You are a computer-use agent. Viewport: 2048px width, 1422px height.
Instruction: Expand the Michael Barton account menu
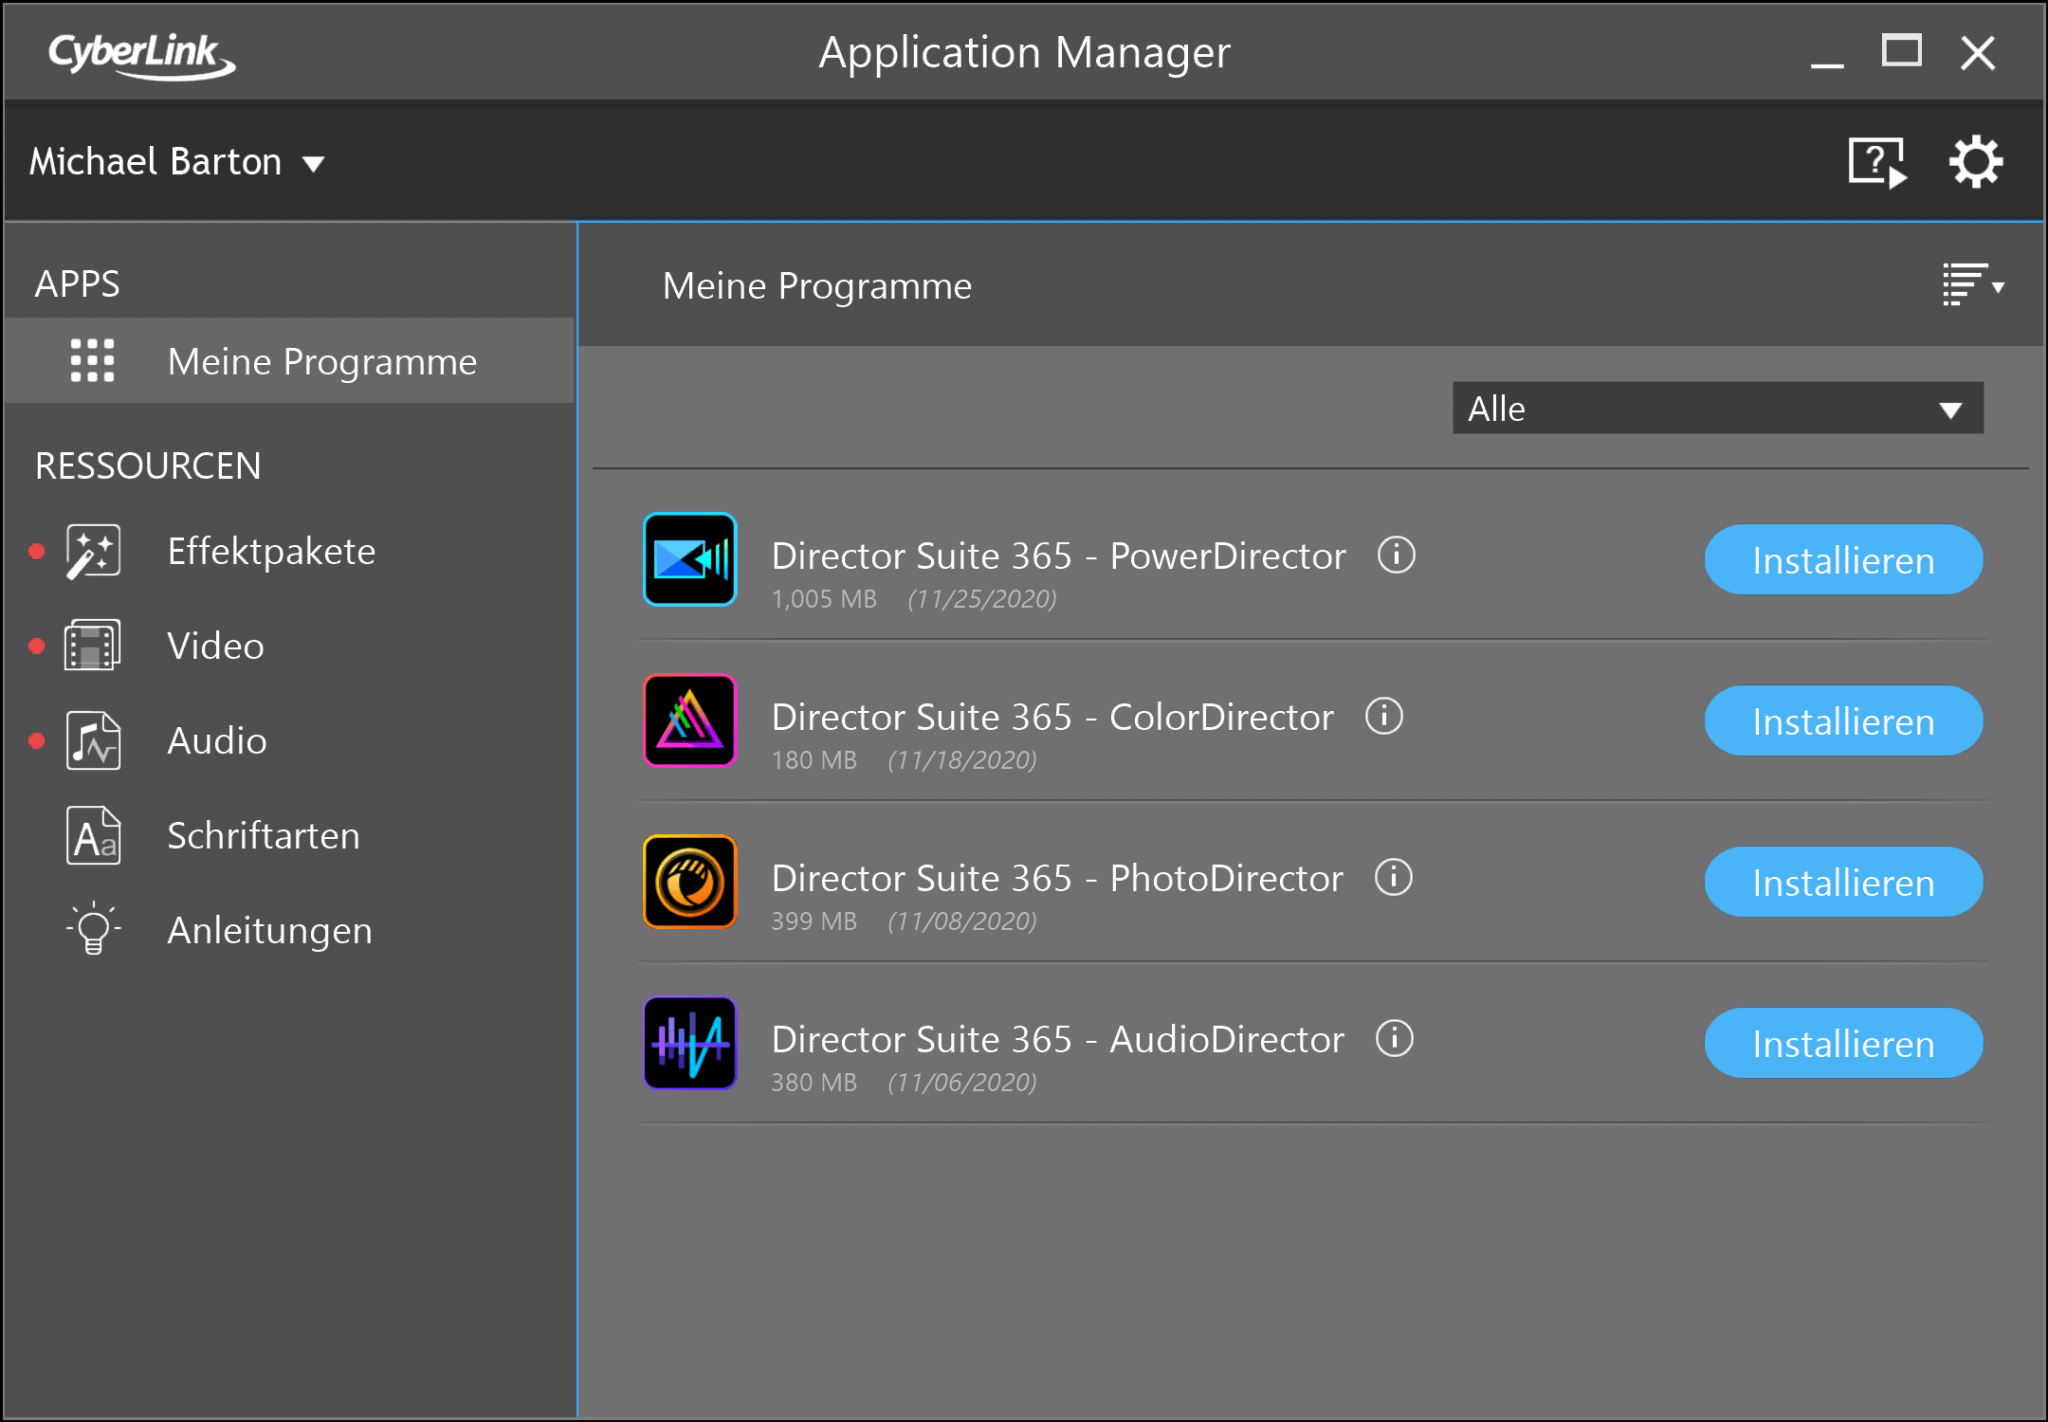pyautogui.click(x=177, y=162)
